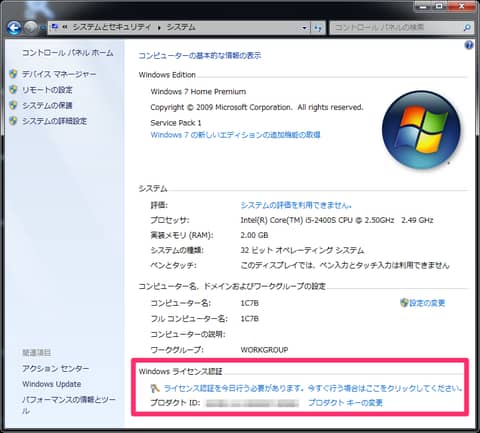Click システムの評価を利用できません link
Viewport: 480px width, 433px height.
point(296,205)
